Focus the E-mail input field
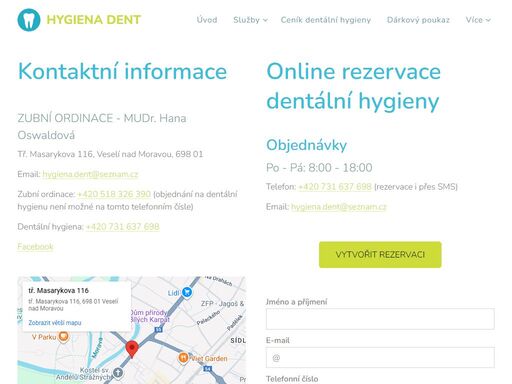Image resolution: width=512 pixels, height=384 pixels. pos(380,358)
